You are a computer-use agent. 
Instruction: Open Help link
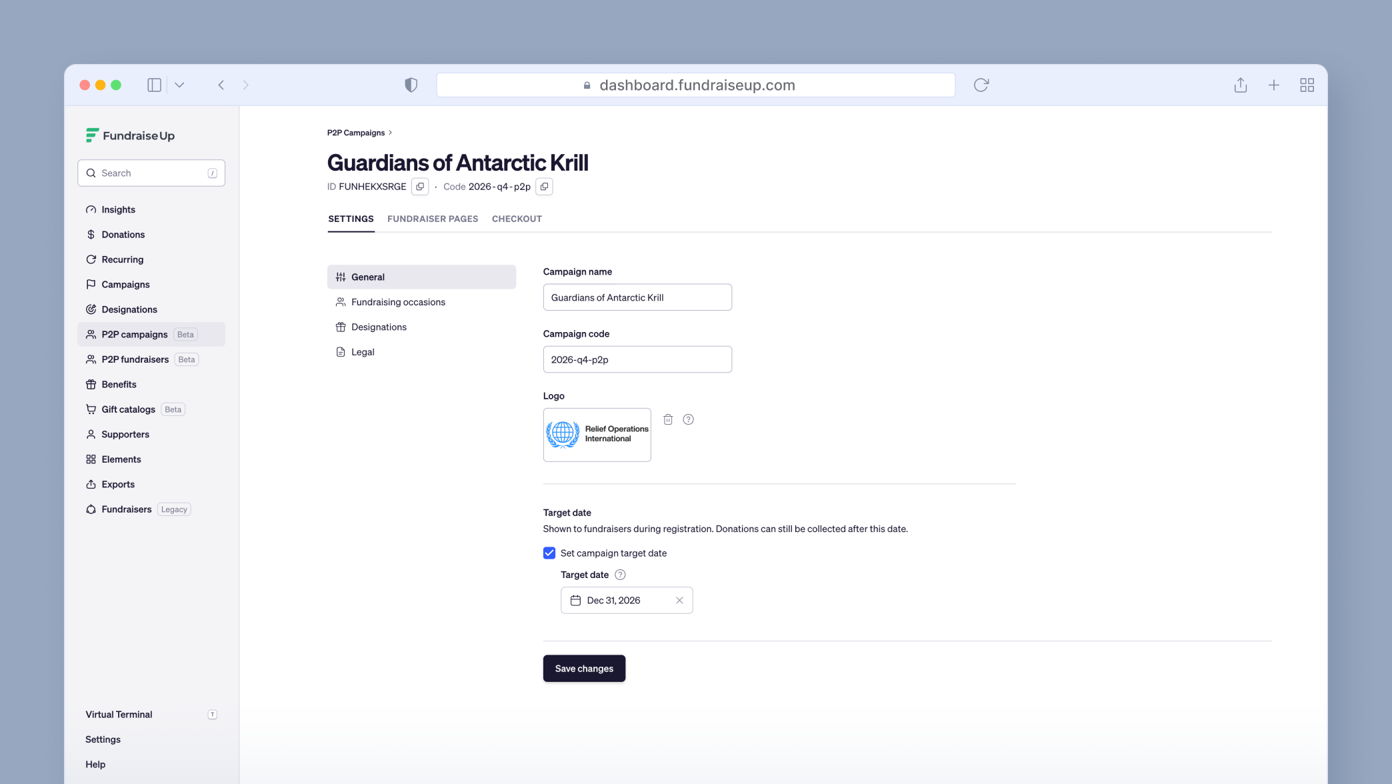95,765
